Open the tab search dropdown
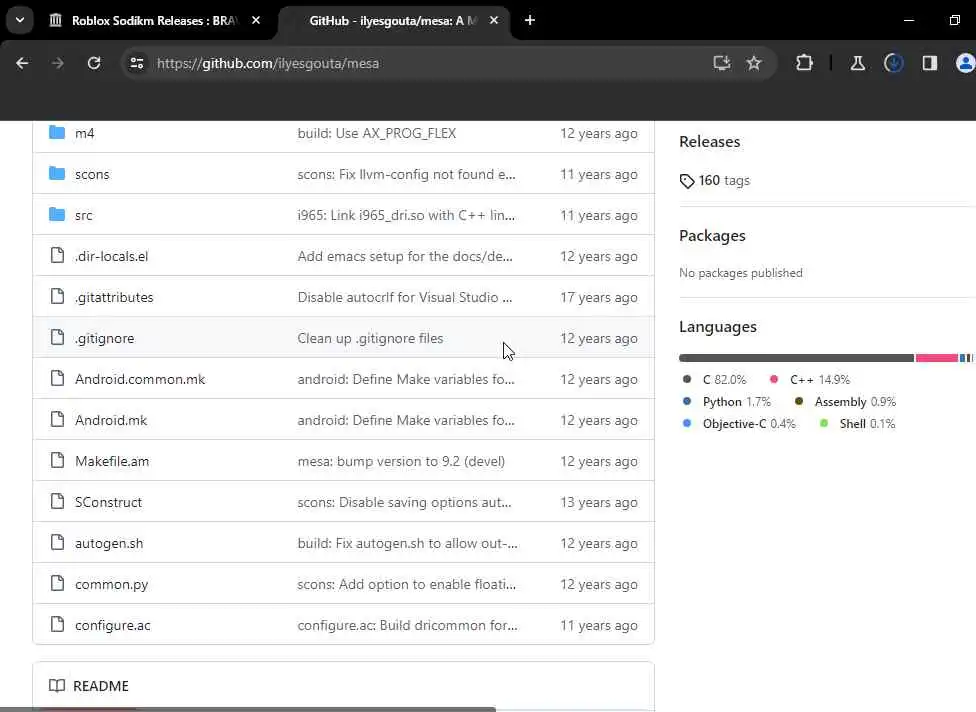This screenshot has width=976, height=712. click(19, 20)
